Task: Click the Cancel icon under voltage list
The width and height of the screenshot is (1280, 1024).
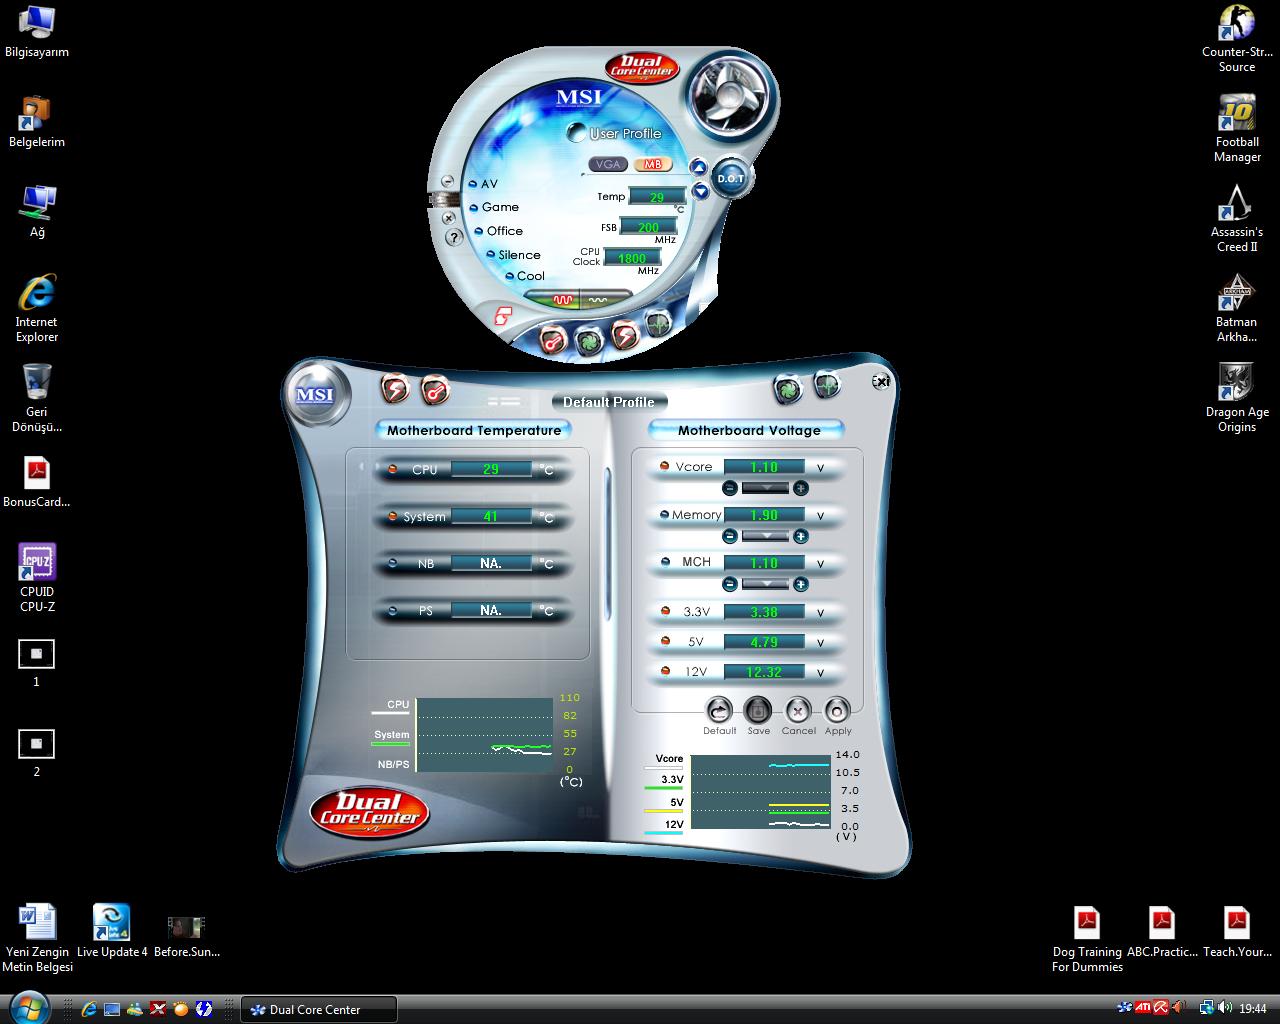Action: click(x=797, y=711)
